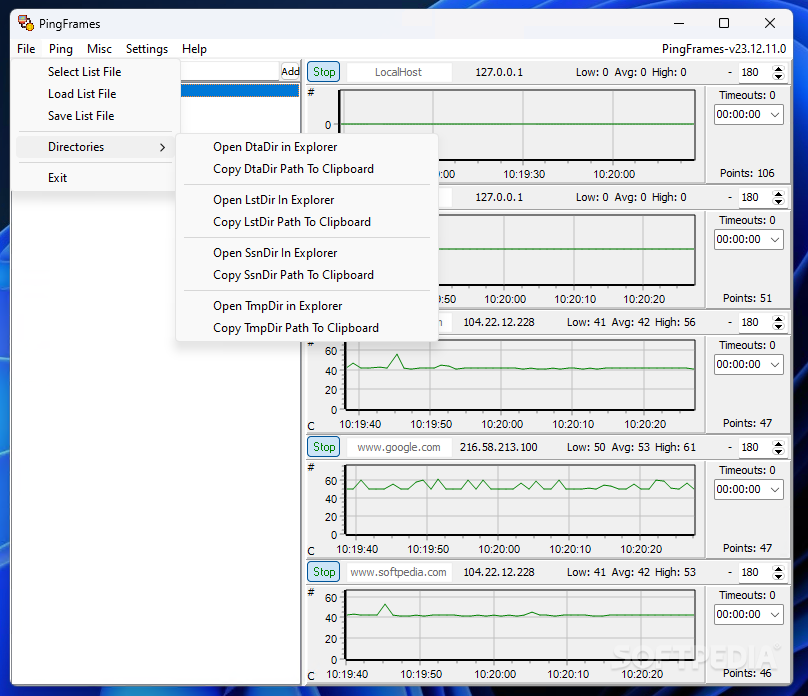Choose Load List File menu entry
Screen dimensions: 808x696
point(96,94)
